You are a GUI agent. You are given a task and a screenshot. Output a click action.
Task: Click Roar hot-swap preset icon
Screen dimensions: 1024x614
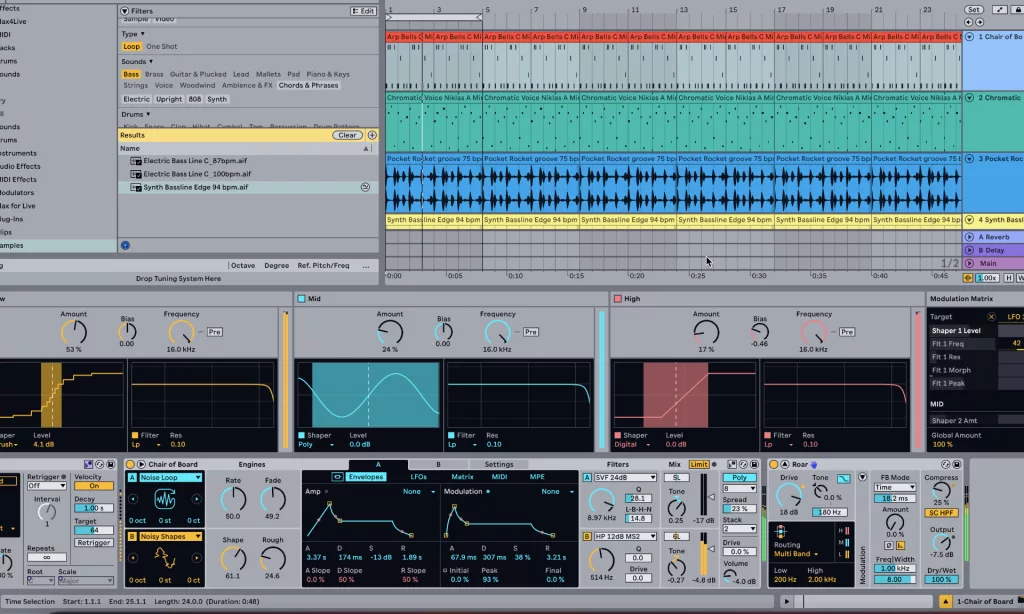pyautogui.click(x=945, y=464)
